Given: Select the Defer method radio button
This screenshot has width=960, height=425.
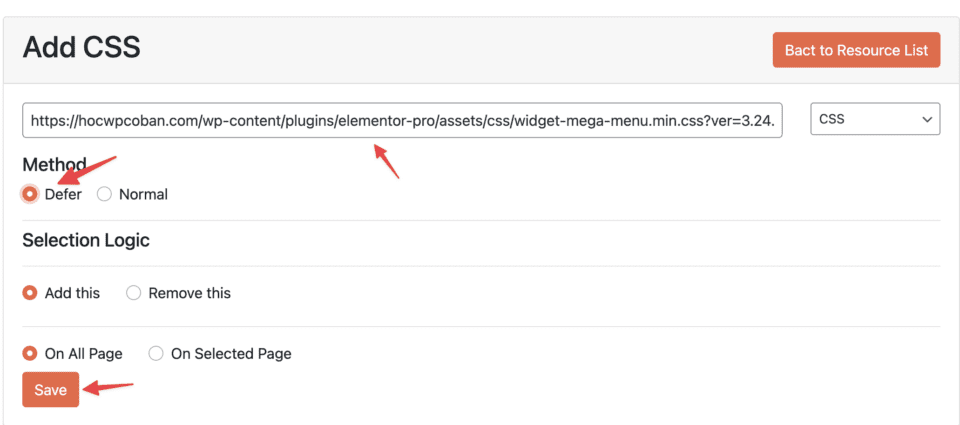Looking at the screenshot, I should (31, 194).
